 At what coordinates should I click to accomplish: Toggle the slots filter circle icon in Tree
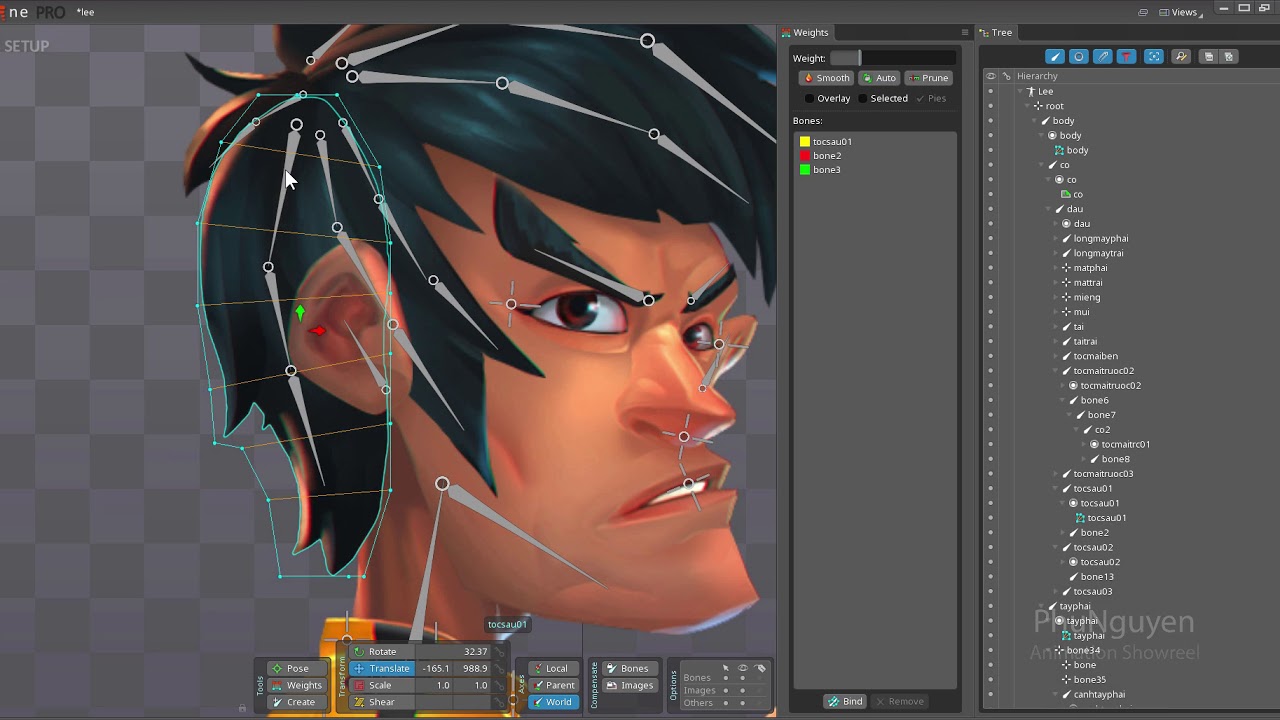(1079, 57)
